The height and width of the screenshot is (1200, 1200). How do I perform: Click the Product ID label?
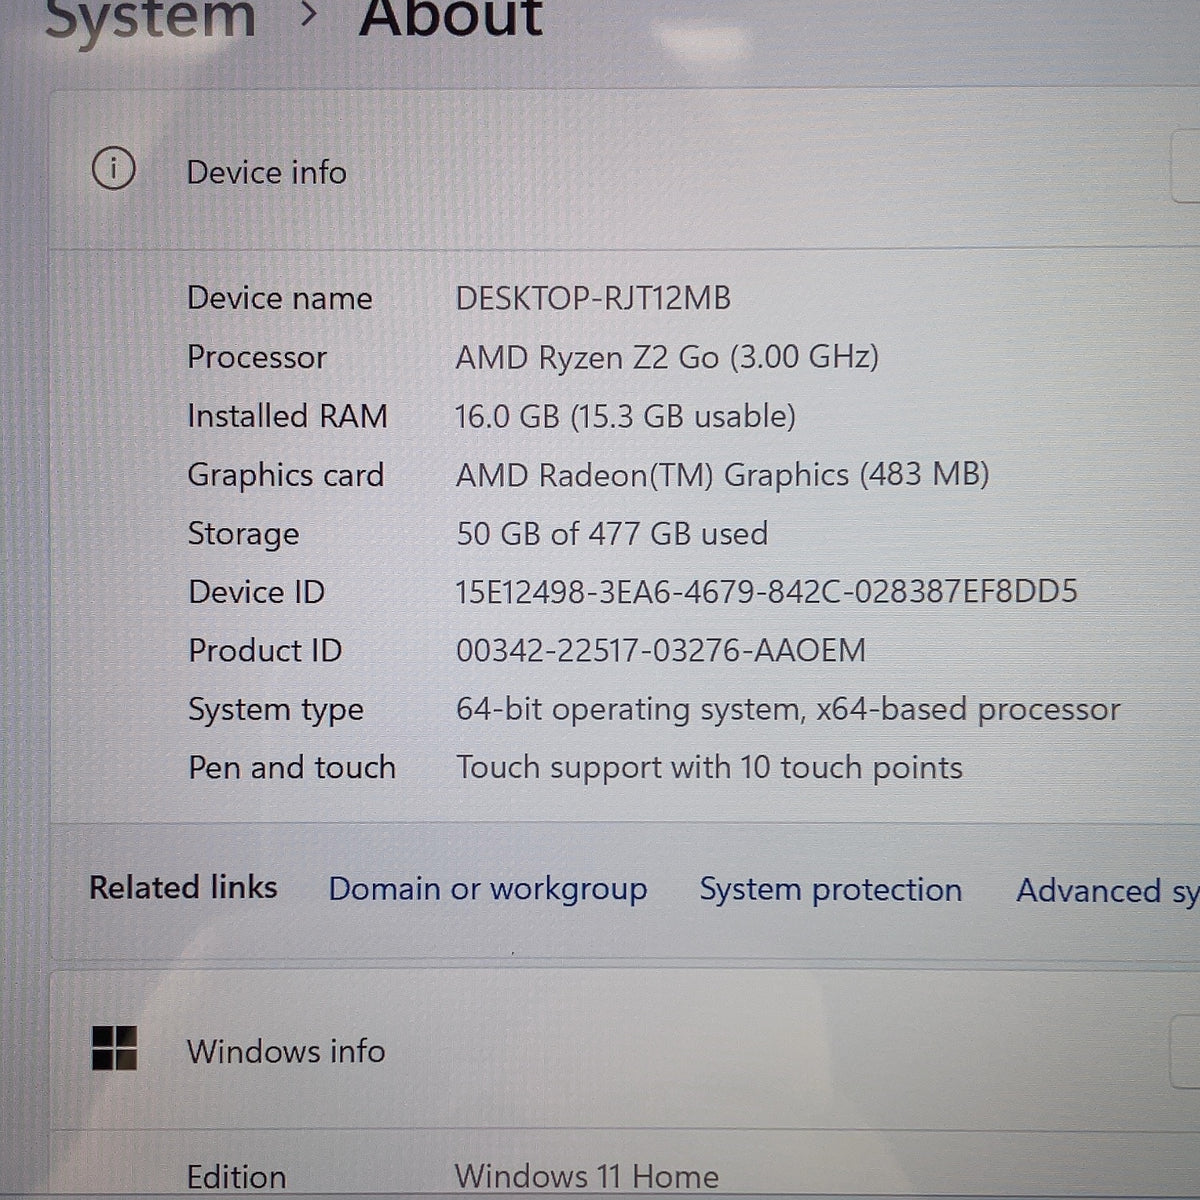click(265, 651)
